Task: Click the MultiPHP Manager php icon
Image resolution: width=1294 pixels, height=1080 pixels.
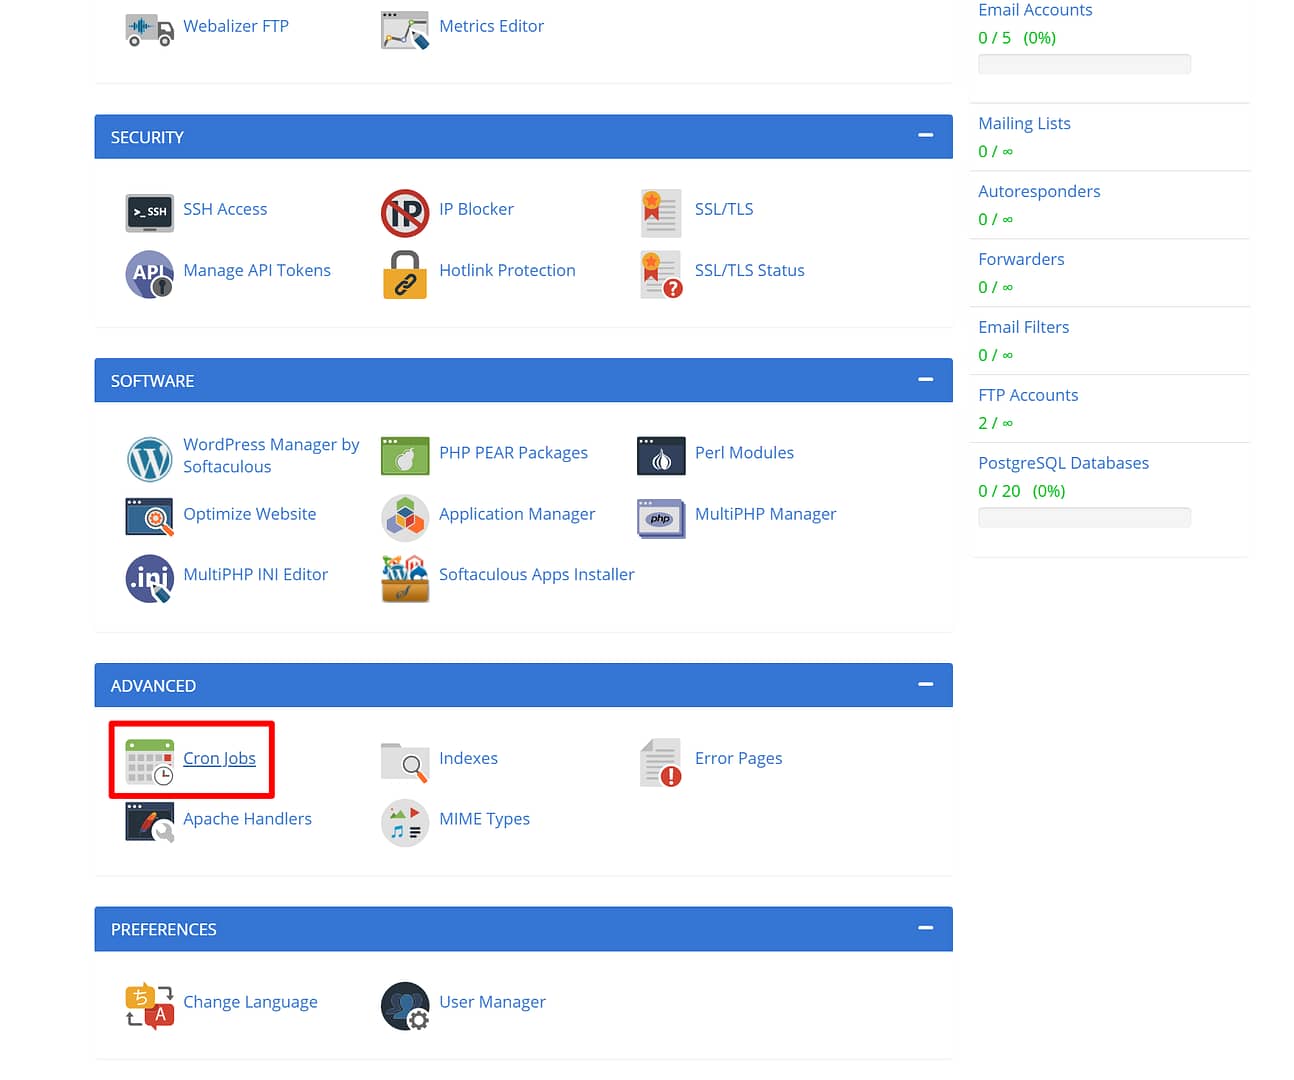Action: tap(661, 518)
